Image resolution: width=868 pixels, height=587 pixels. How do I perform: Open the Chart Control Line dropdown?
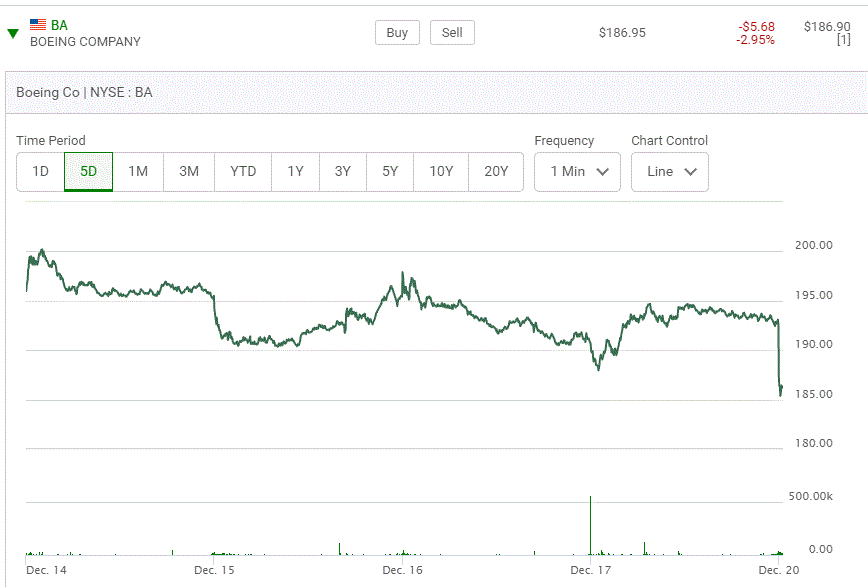pos(670,172)
